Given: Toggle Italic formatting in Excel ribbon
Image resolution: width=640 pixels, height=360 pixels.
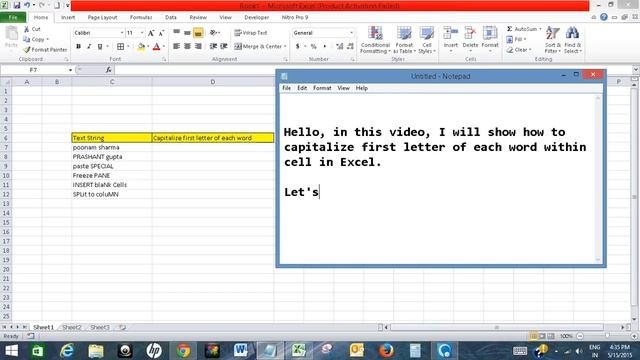Looking at the screenshot, I should pyautogui.click(x=89, y=47).
